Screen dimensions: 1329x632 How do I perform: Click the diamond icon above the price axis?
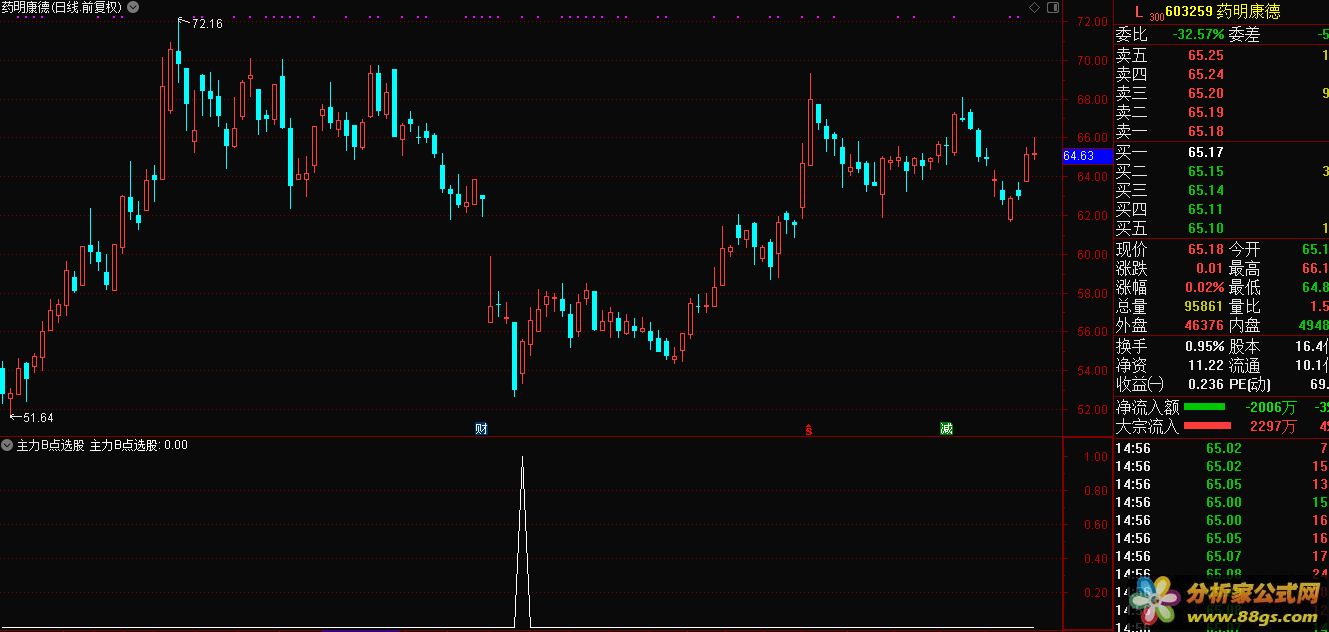click(1034, 7)
